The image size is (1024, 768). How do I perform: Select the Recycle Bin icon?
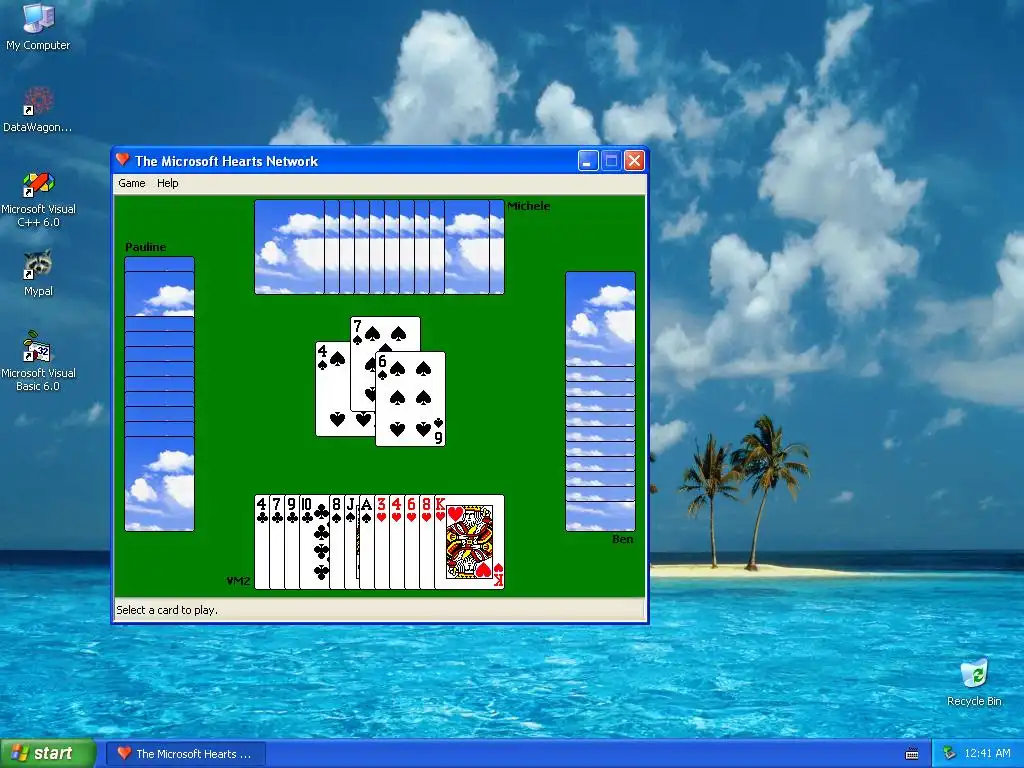pos(974,682)
